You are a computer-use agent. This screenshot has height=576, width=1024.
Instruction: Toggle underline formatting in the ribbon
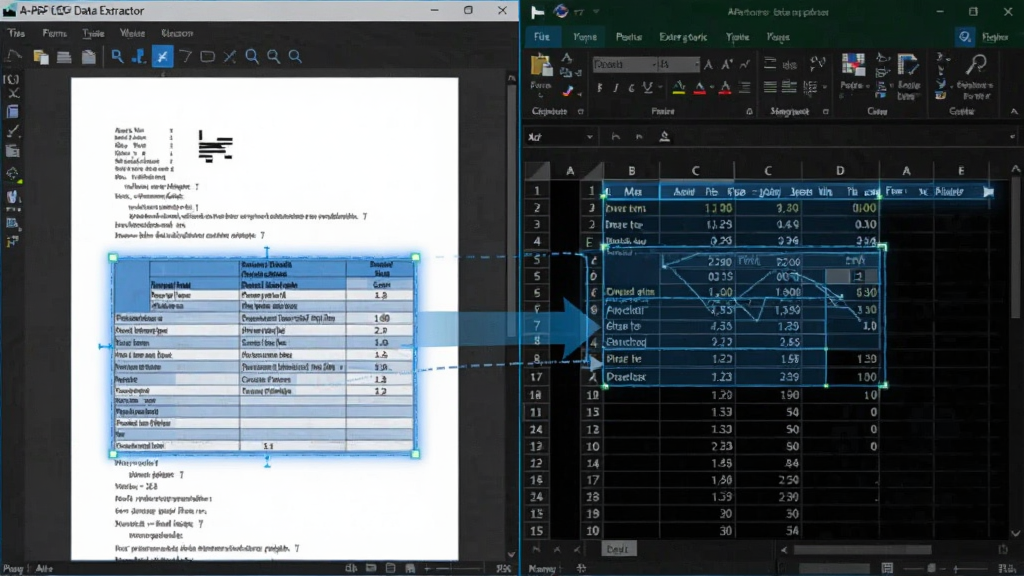point(647,88)
